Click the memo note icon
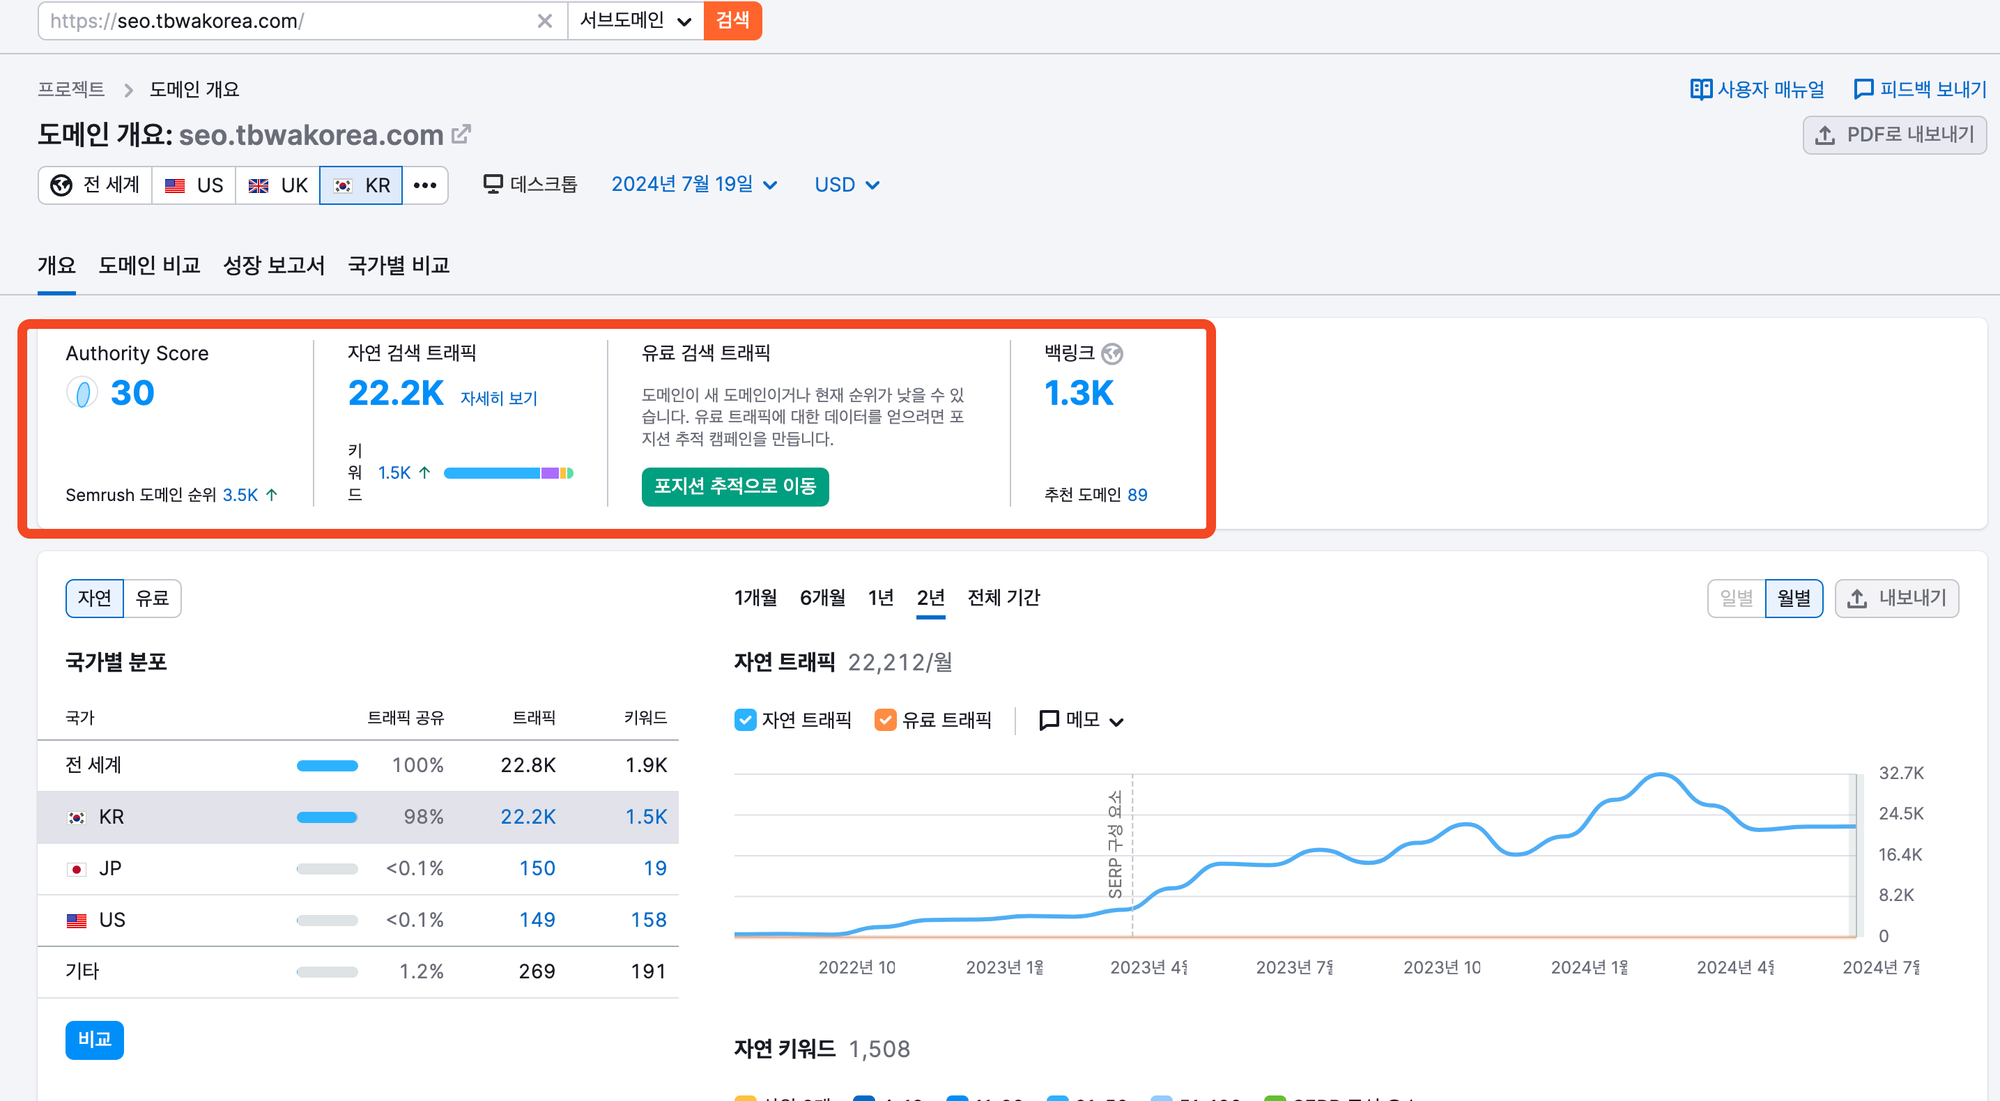 point(1049,720)
